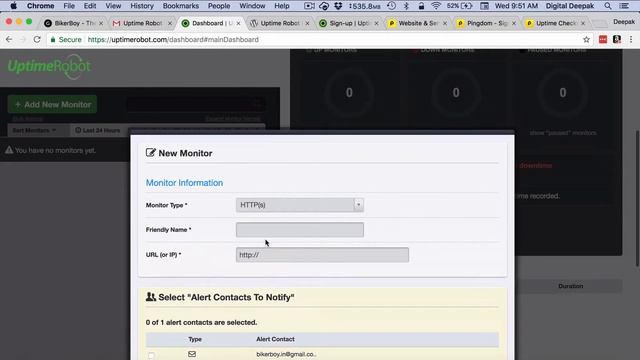Open Last 24 Hours filter
Viewport: 640px width, 360px height.
tap(98, 130)
